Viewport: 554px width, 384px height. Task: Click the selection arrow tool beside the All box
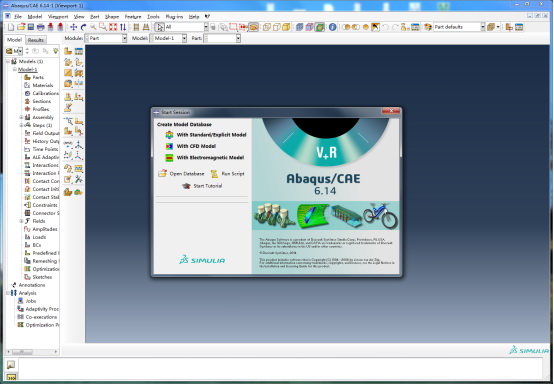tap(159, 27)
